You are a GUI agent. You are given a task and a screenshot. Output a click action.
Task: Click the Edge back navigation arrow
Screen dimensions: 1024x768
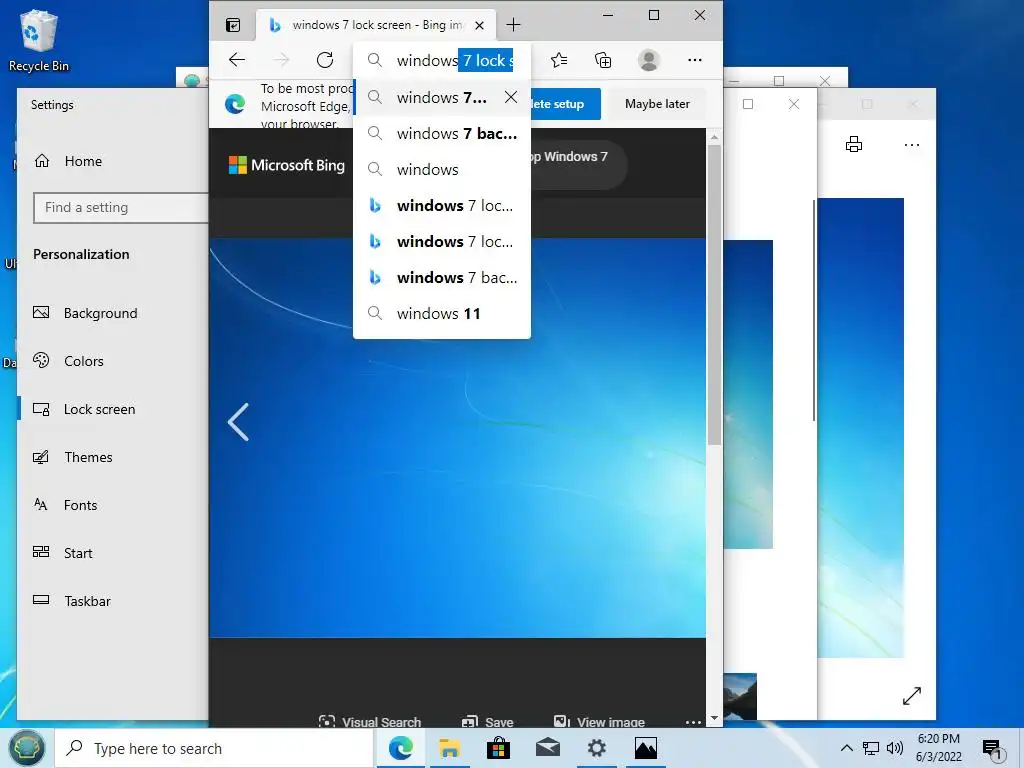[x=237, y=60]
